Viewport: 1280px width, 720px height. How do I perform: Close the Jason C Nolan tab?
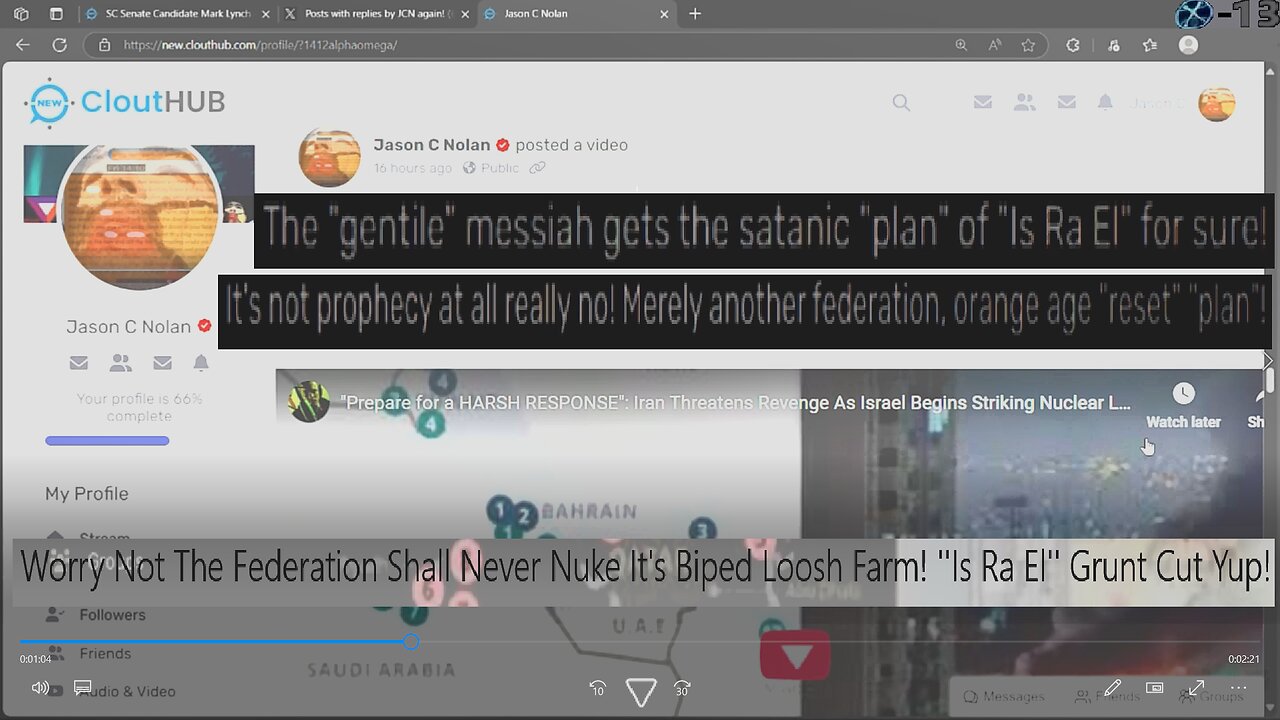coord(665,14)
